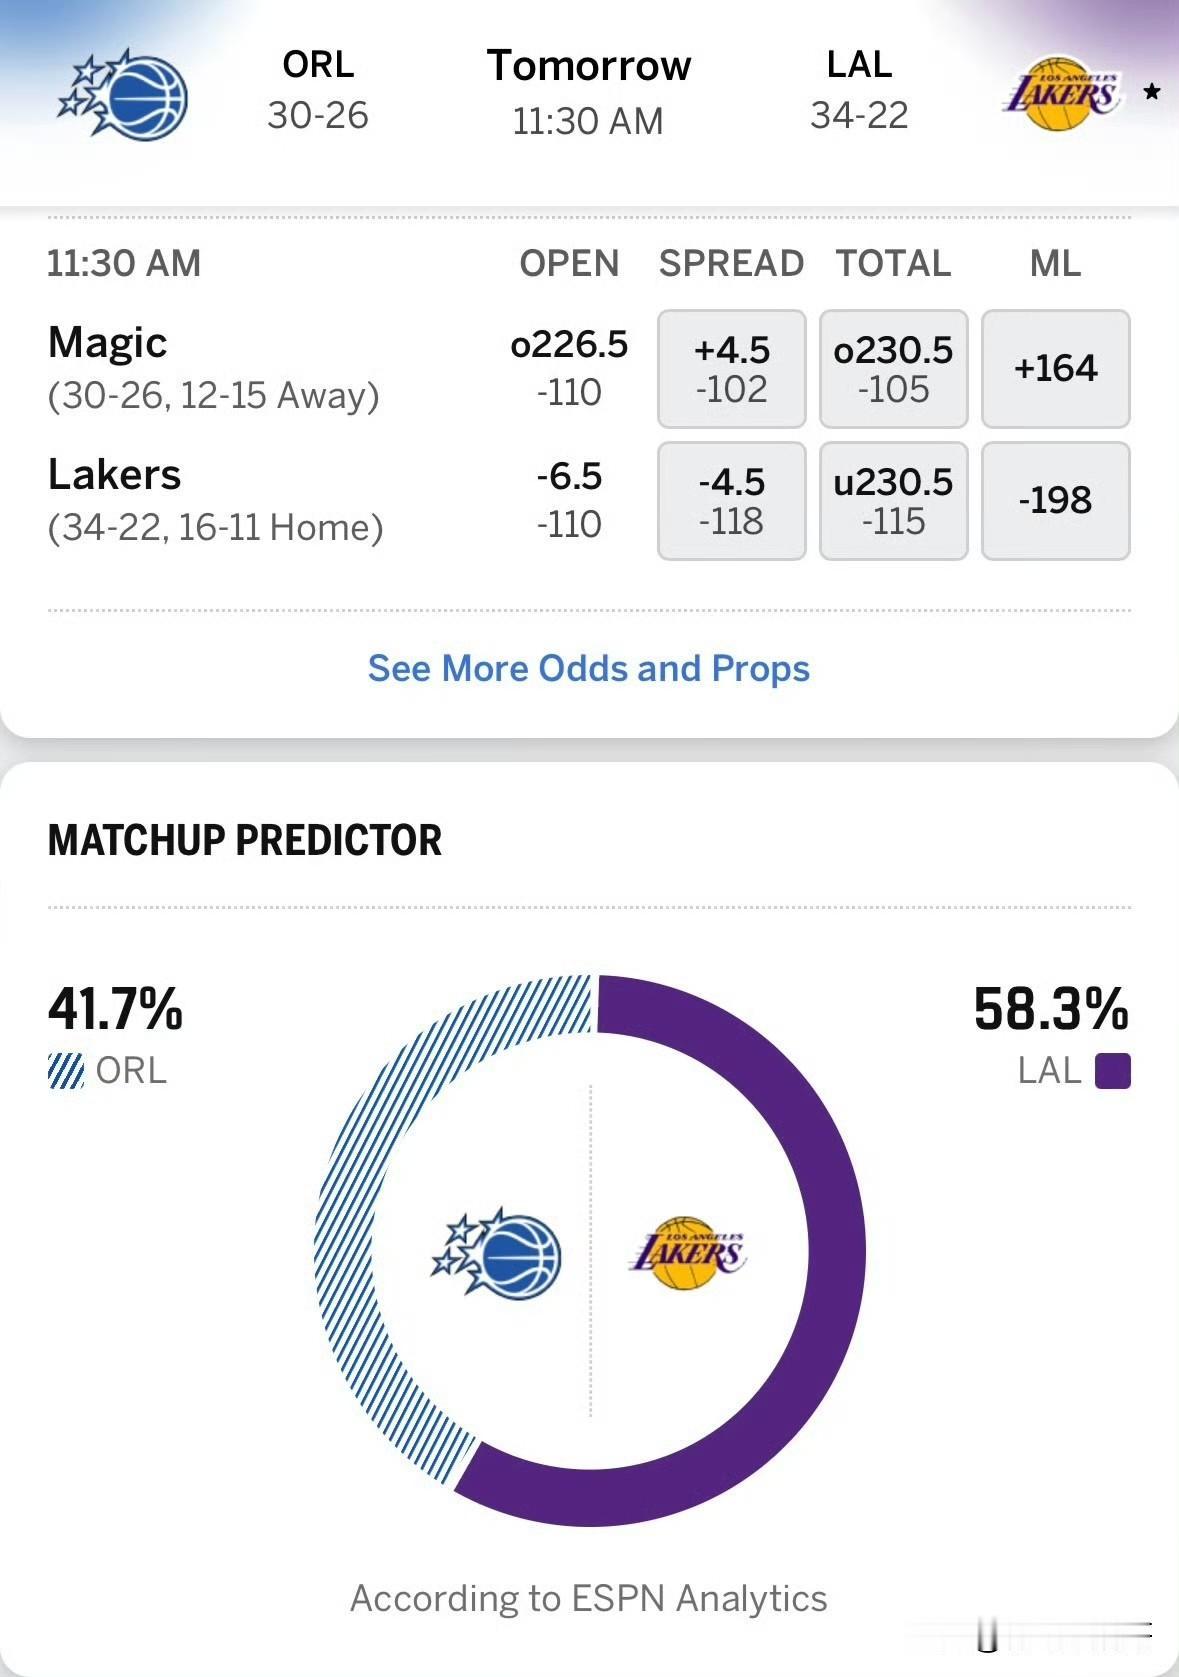Expand more odds via See More Odds link
This screenshot has width=1179, height=1677.
pyautogui.click(x=589, y=668)
